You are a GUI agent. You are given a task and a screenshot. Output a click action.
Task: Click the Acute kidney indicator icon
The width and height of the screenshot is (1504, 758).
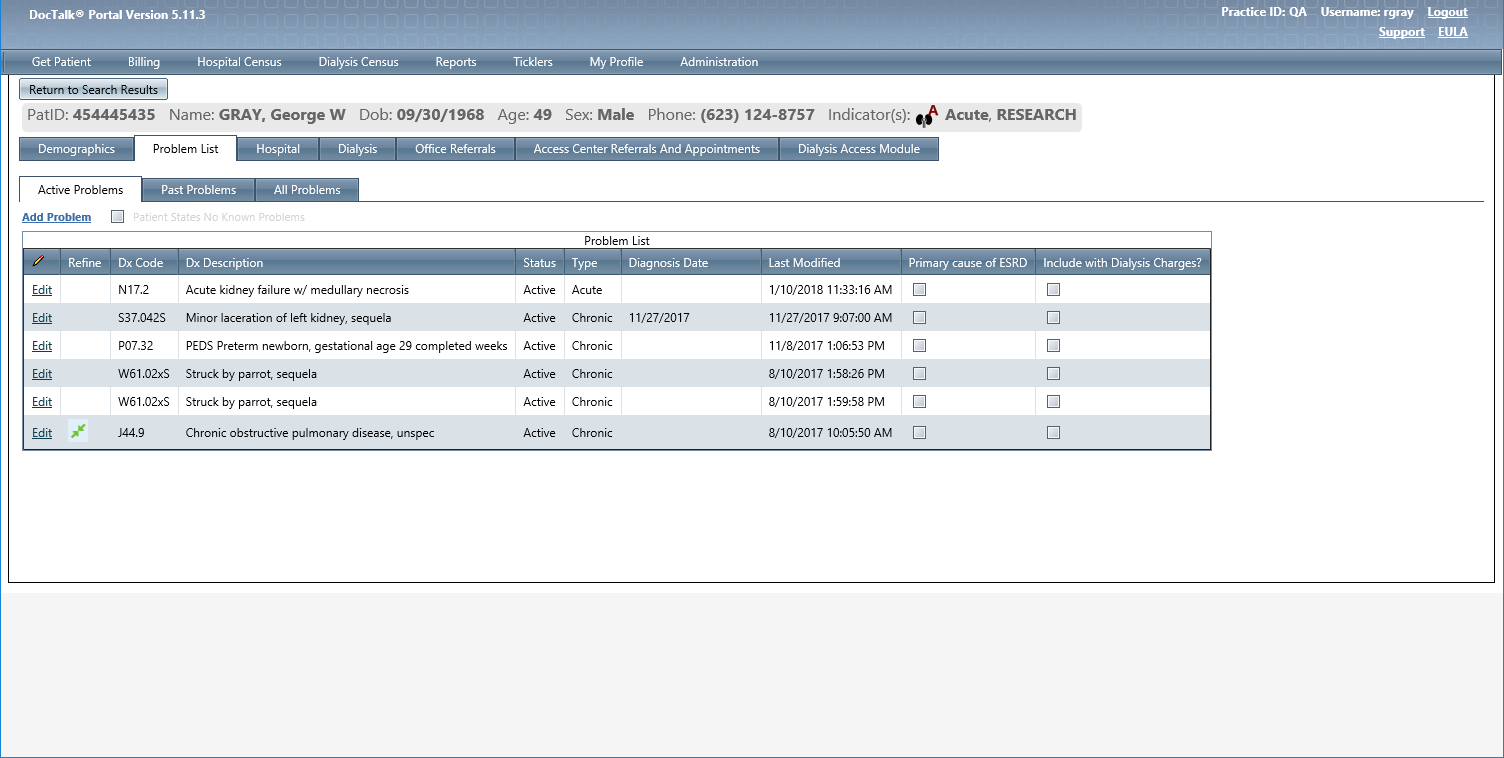(927, 116)
